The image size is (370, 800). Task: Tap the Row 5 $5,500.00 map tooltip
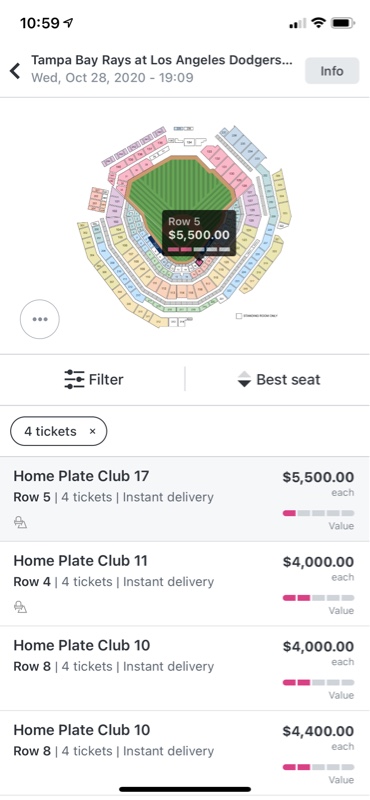(199, 233)
